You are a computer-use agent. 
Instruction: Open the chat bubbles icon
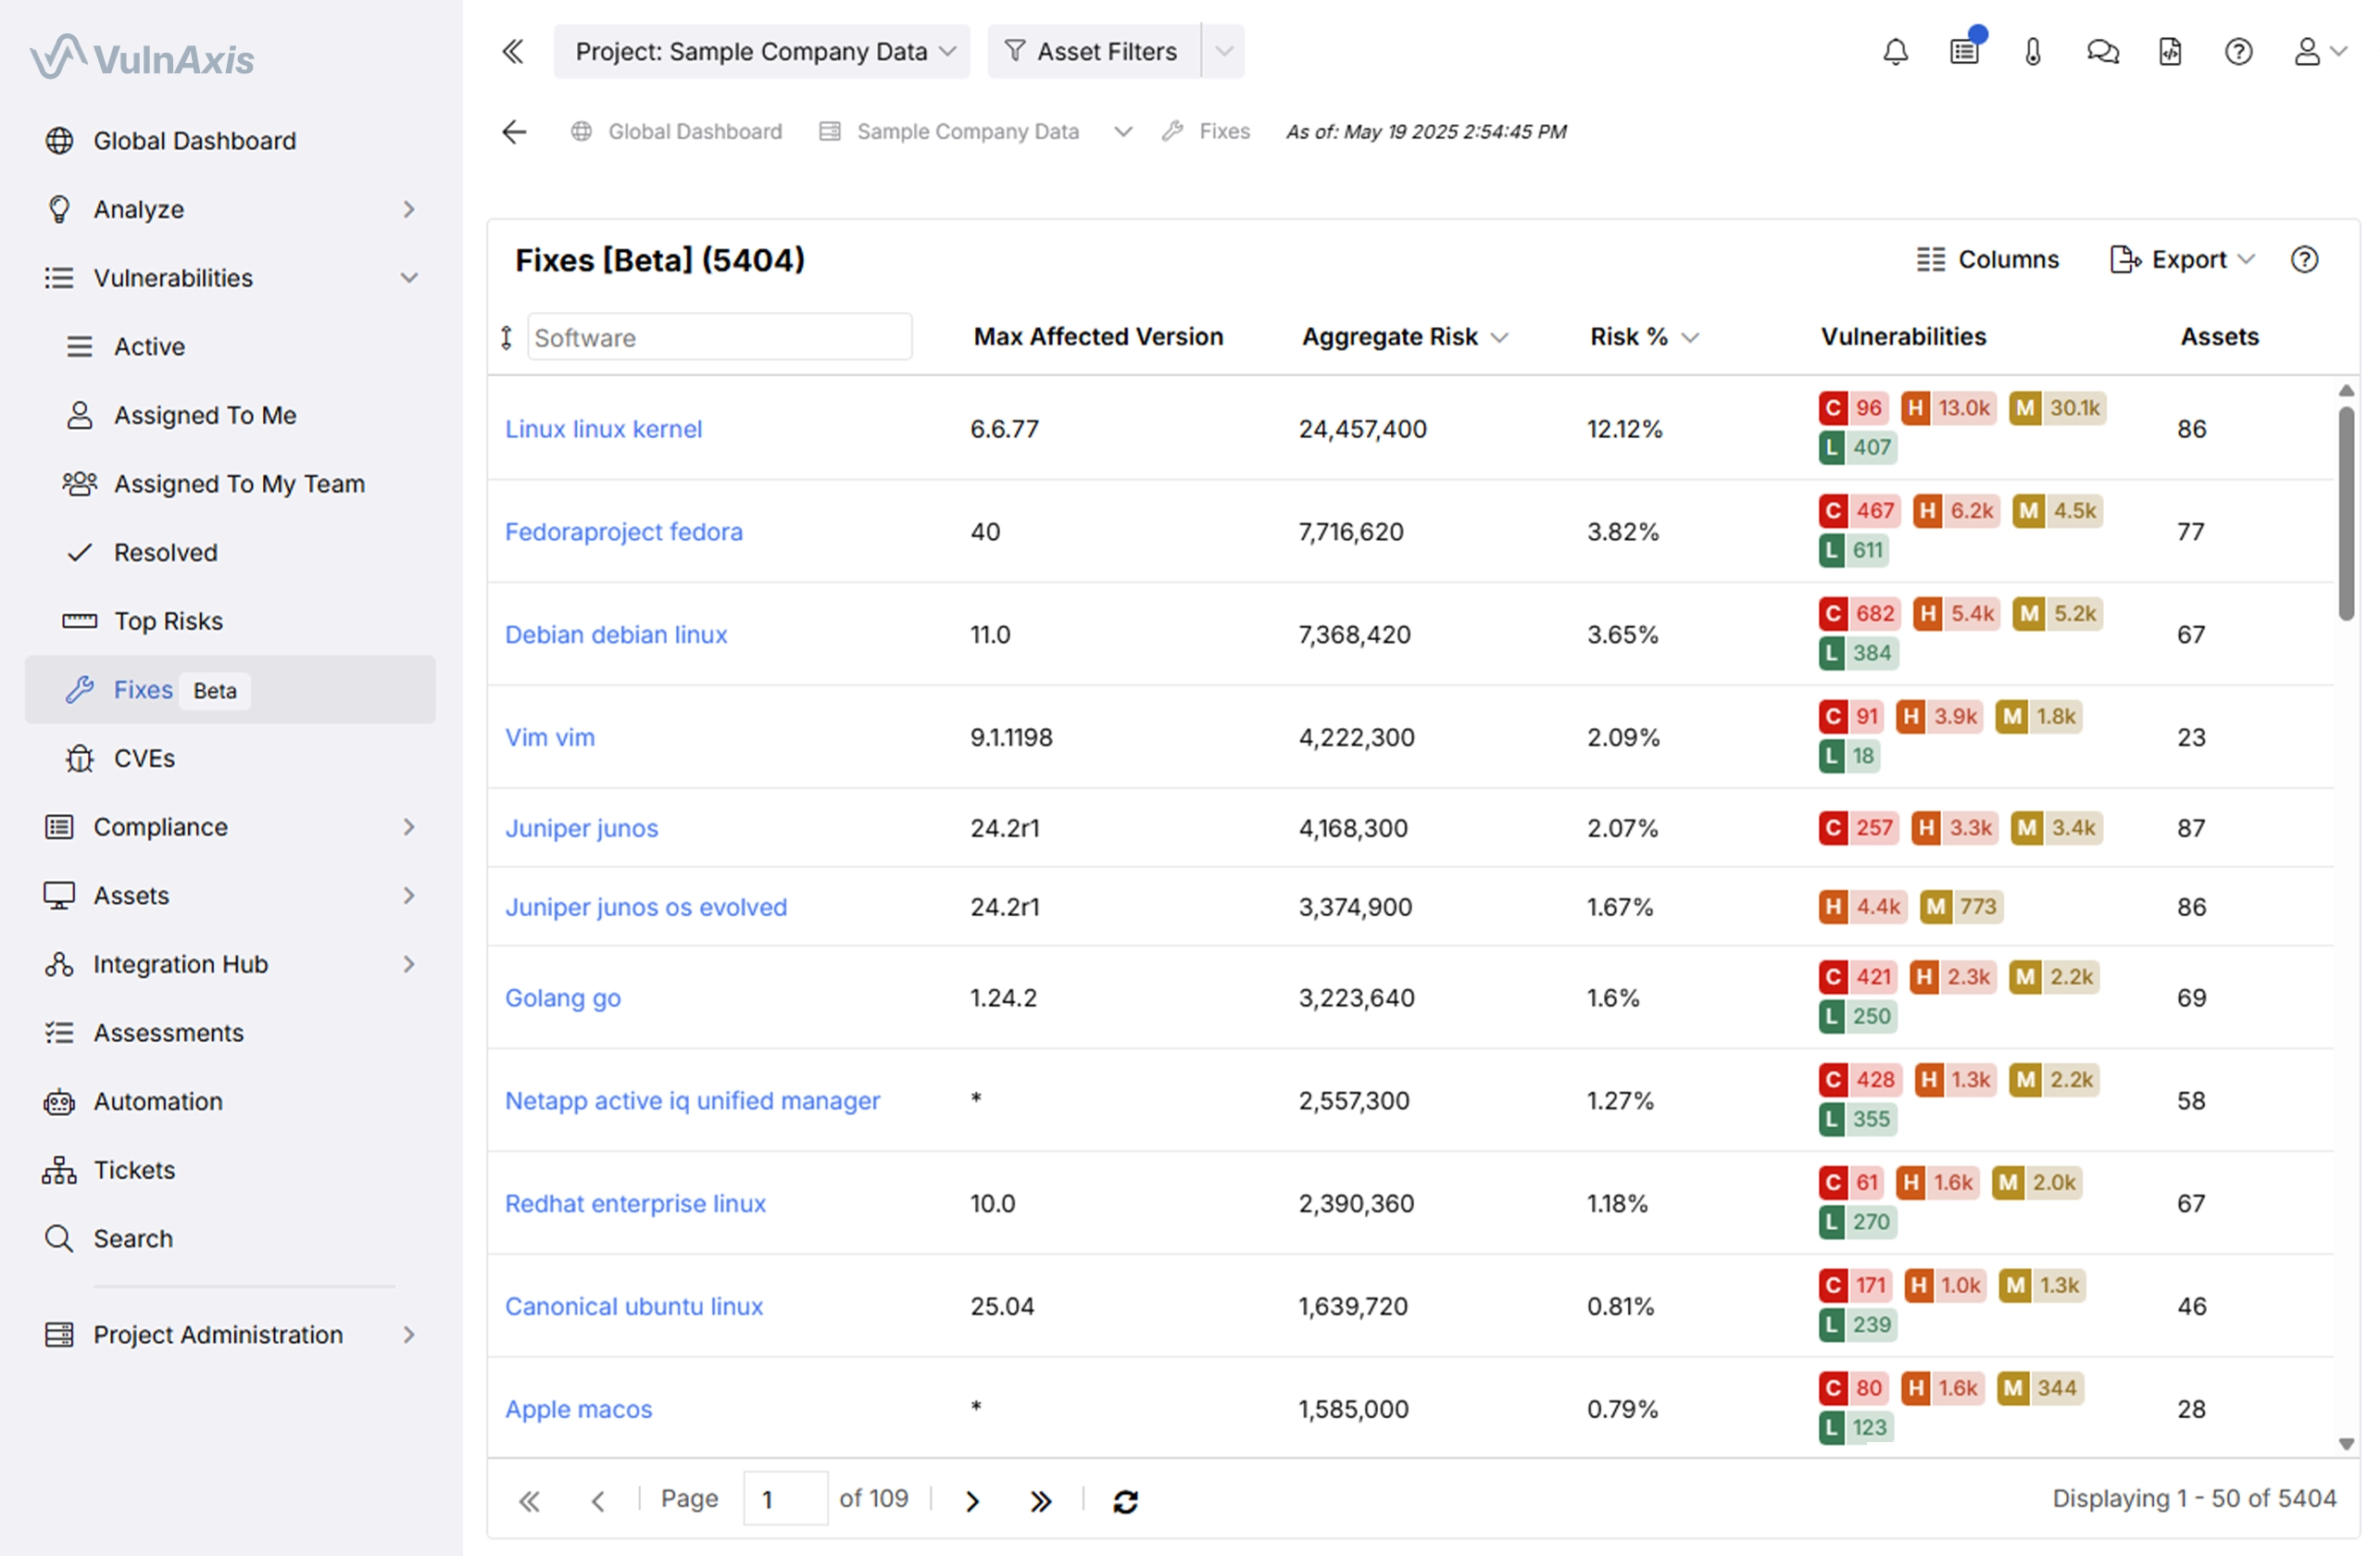click(x=2102, y=51)
